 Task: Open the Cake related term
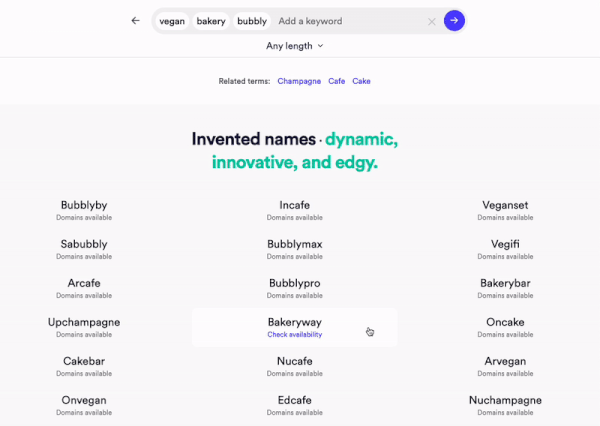pos(361,81)
